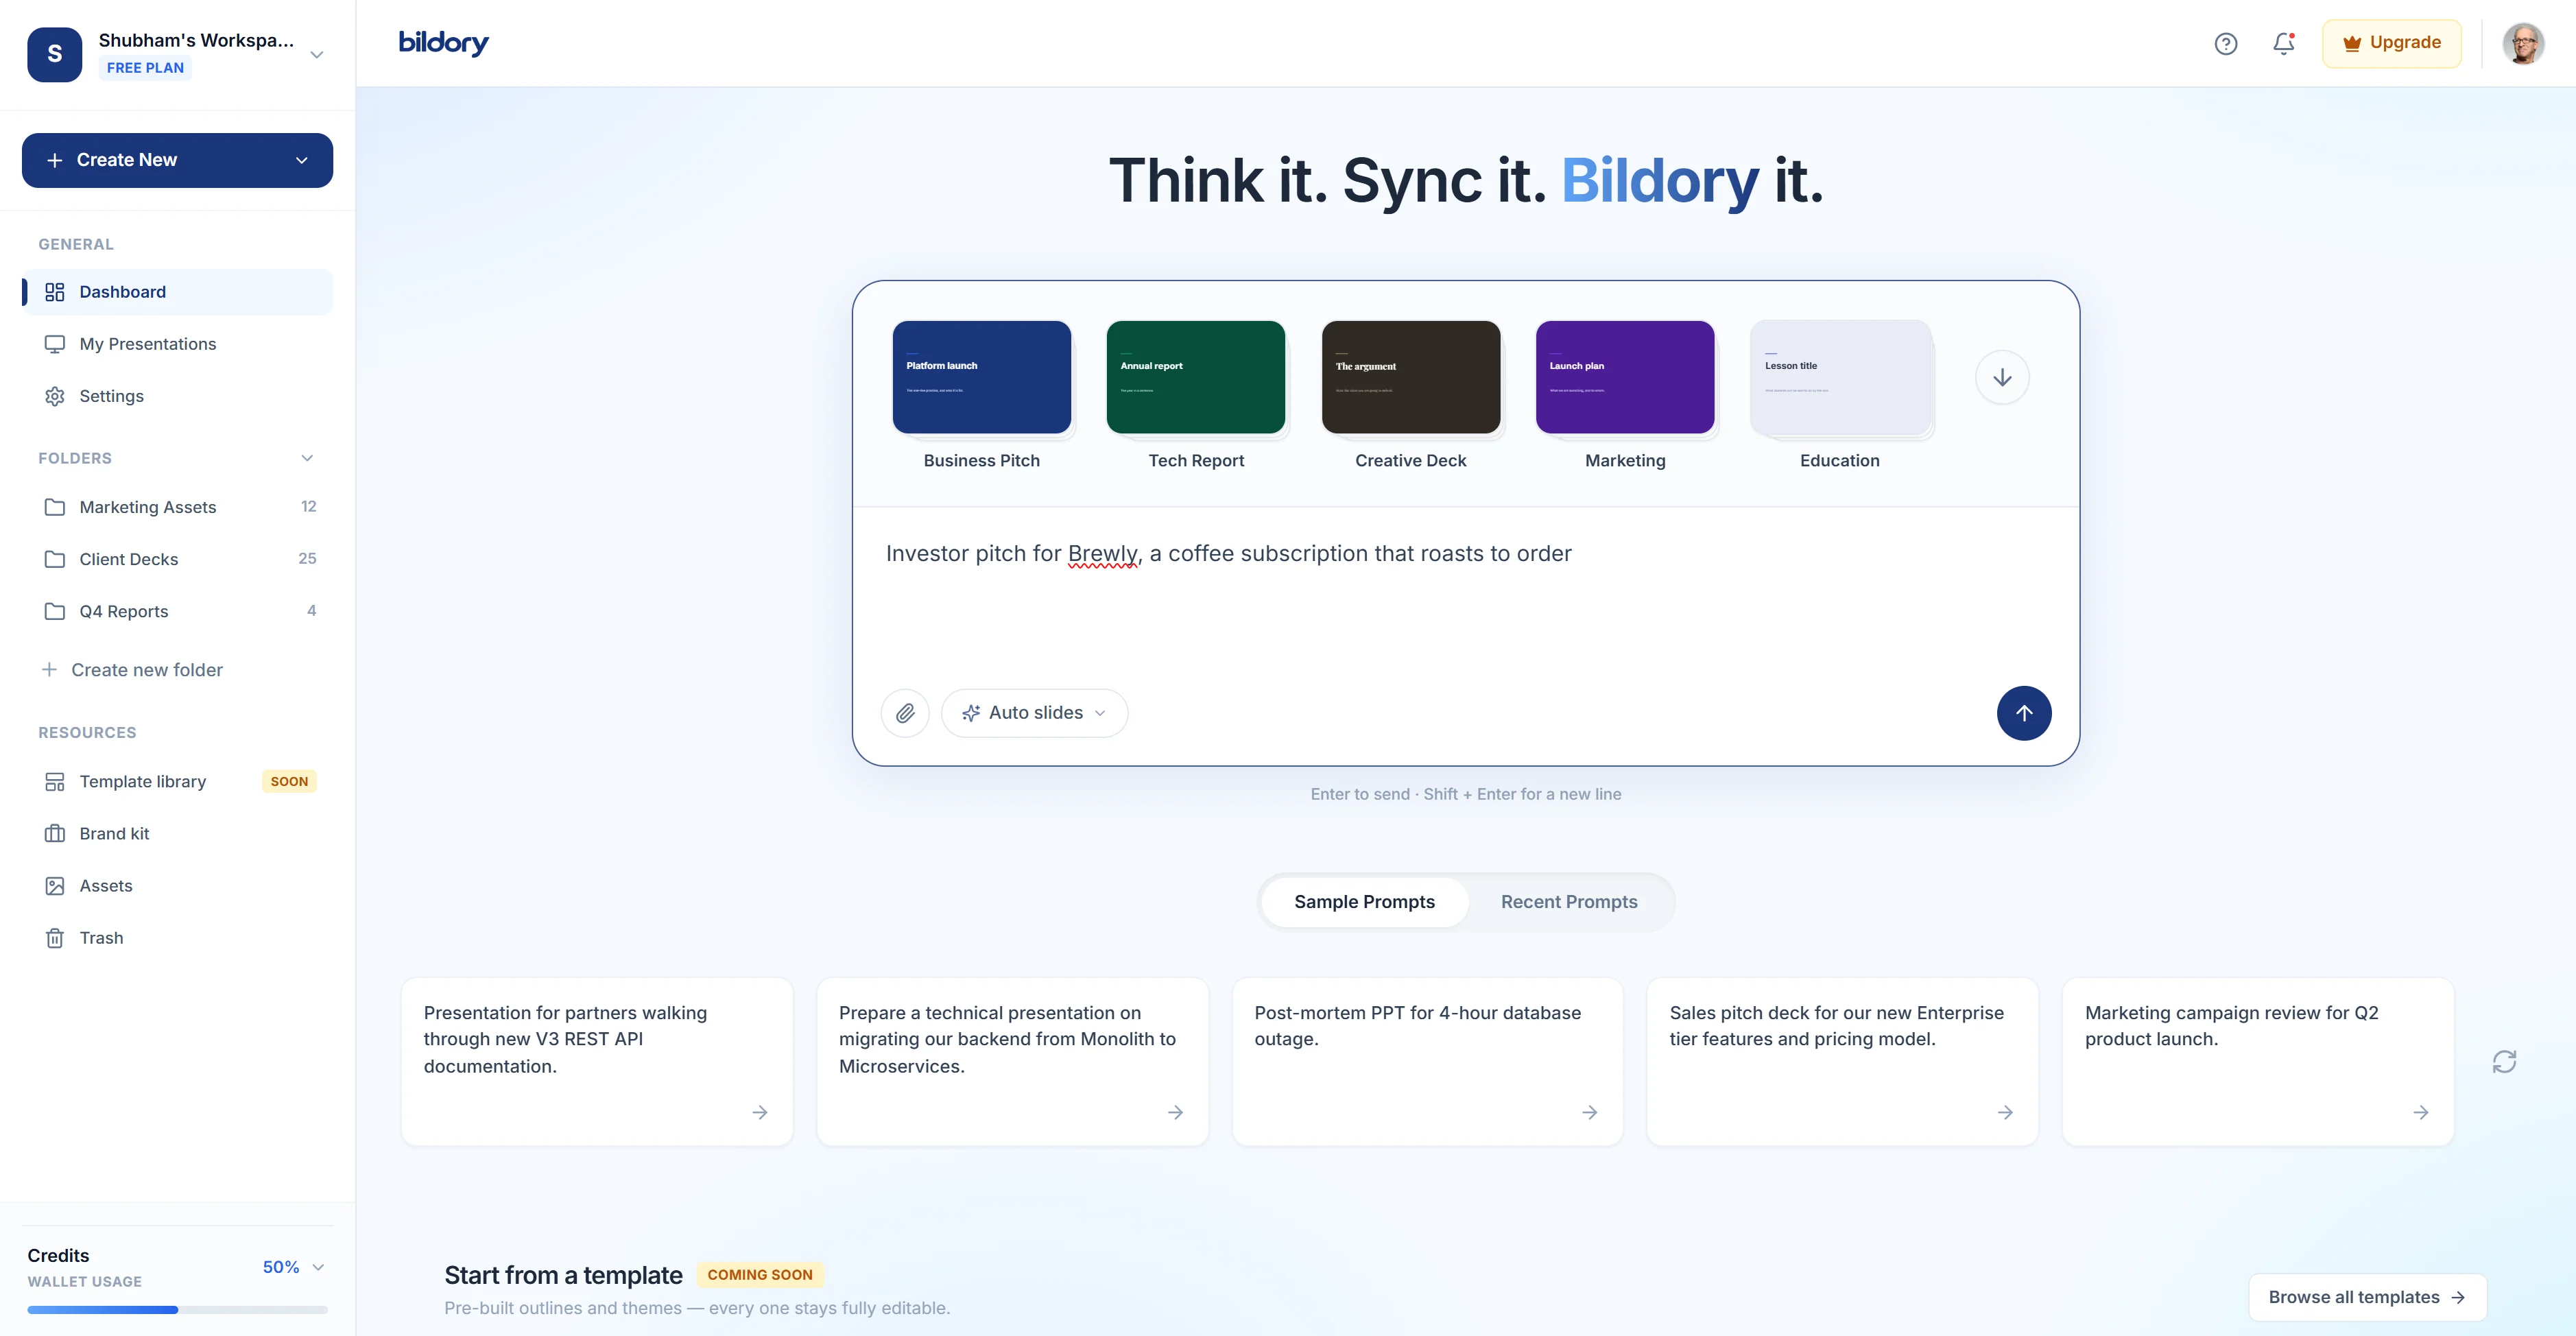The height and width of the screenshot is (1336, 2576).
Task: Select Dashboard in the sidebar
Action: [x=177, y=292]
